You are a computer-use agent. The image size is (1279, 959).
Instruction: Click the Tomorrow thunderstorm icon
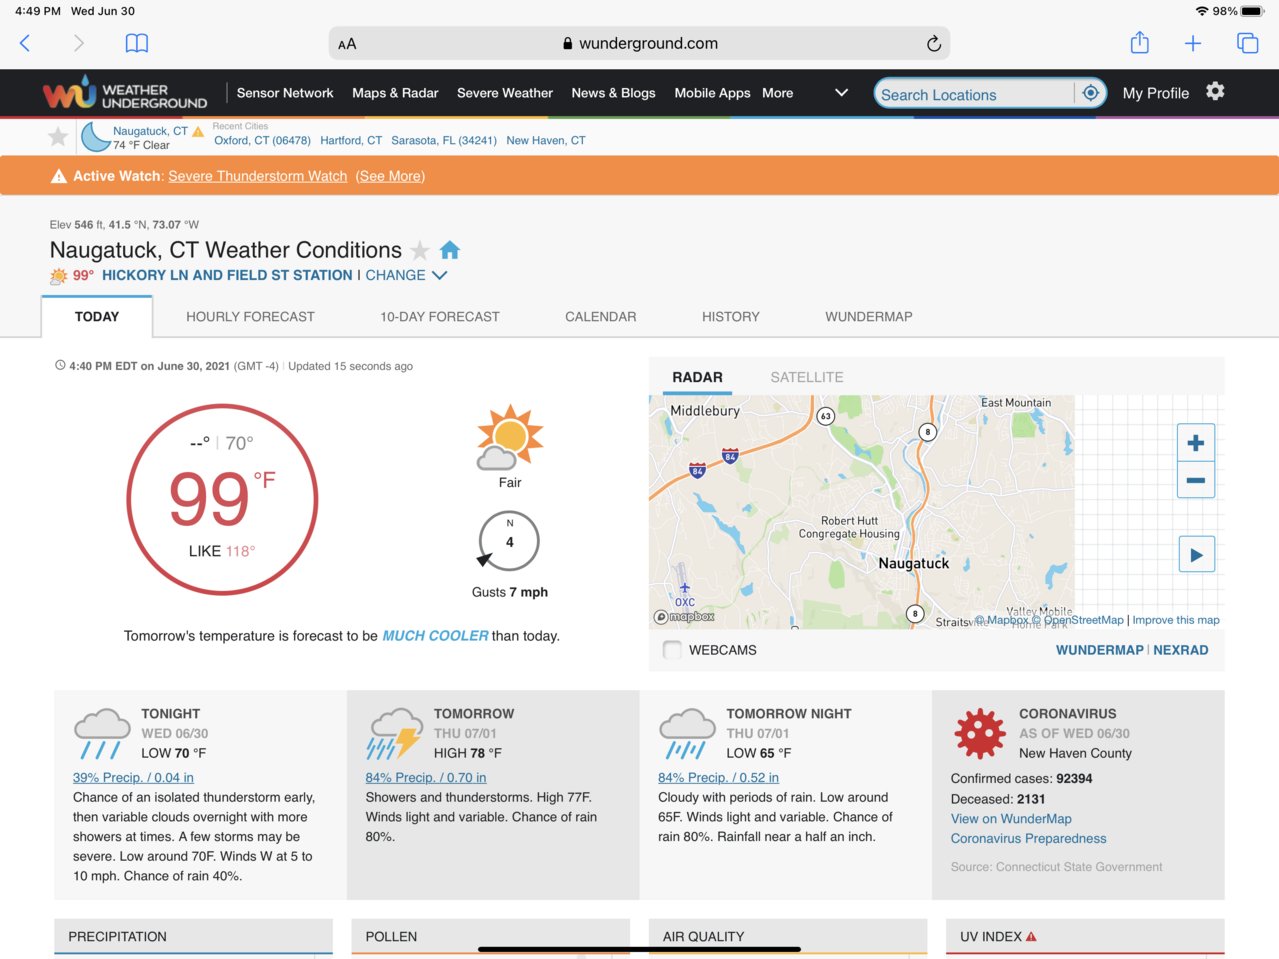click(x=395, y=734)
